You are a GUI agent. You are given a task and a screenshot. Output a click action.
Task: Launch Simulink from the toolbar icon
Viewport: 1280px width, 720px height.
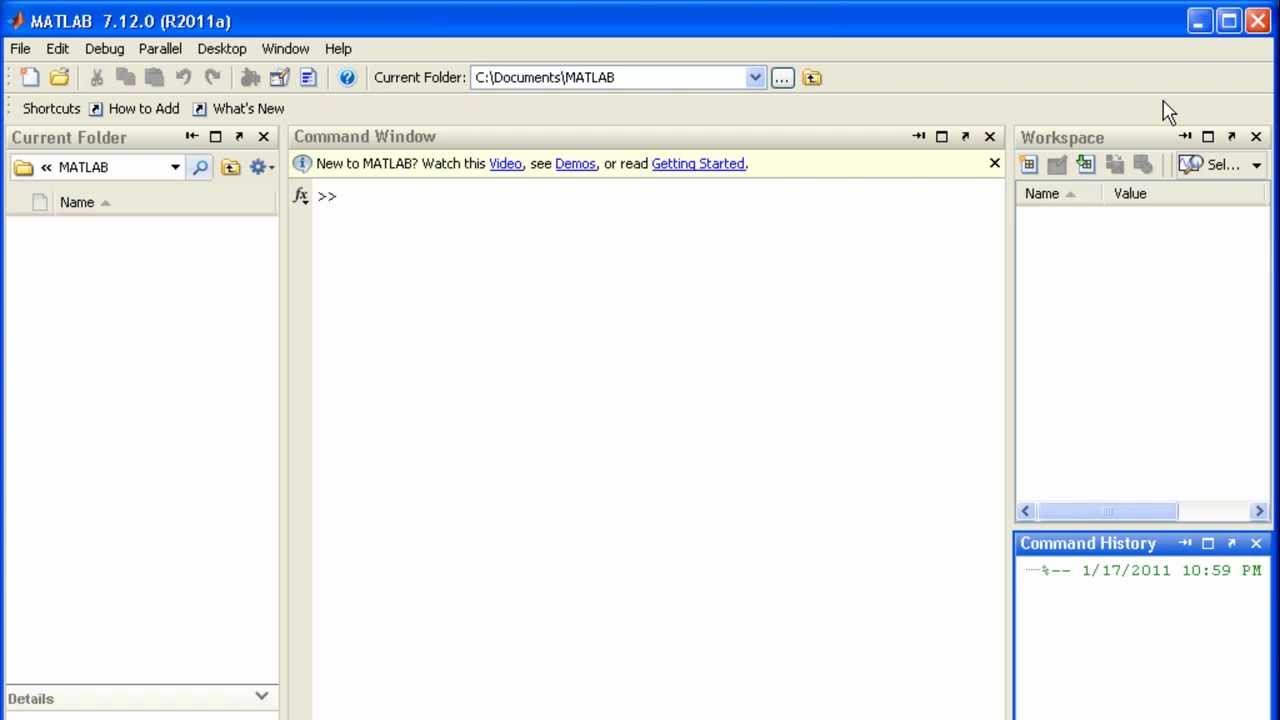[x=250, y=77]
